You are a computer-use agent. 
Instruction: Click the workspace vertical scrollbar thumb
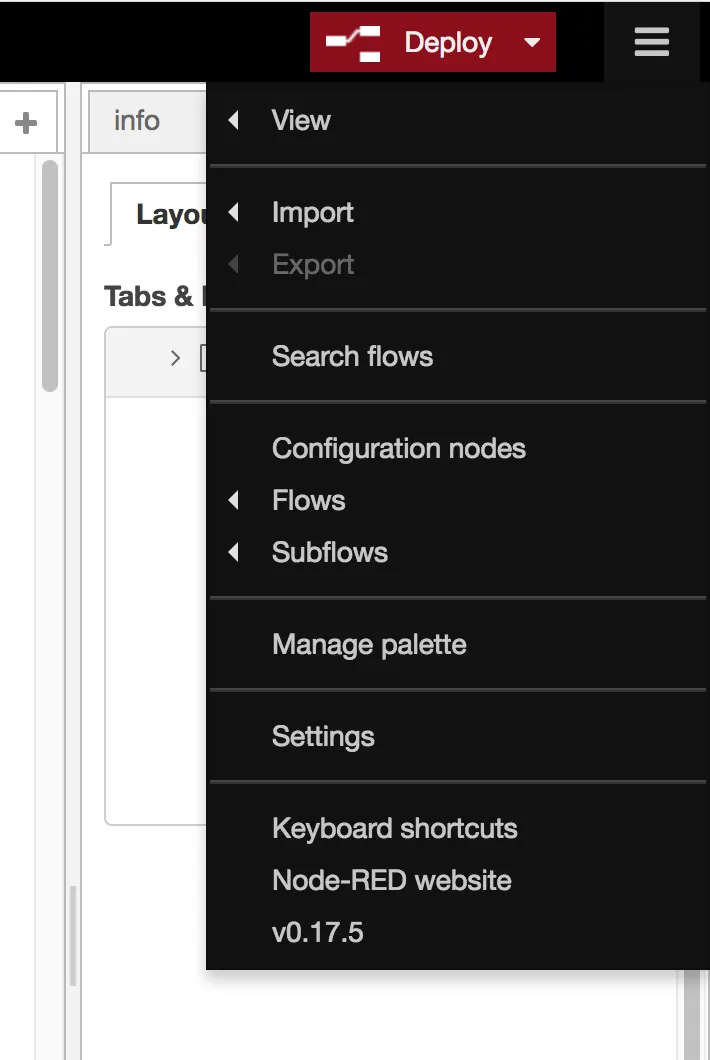[x=49, y=276]
